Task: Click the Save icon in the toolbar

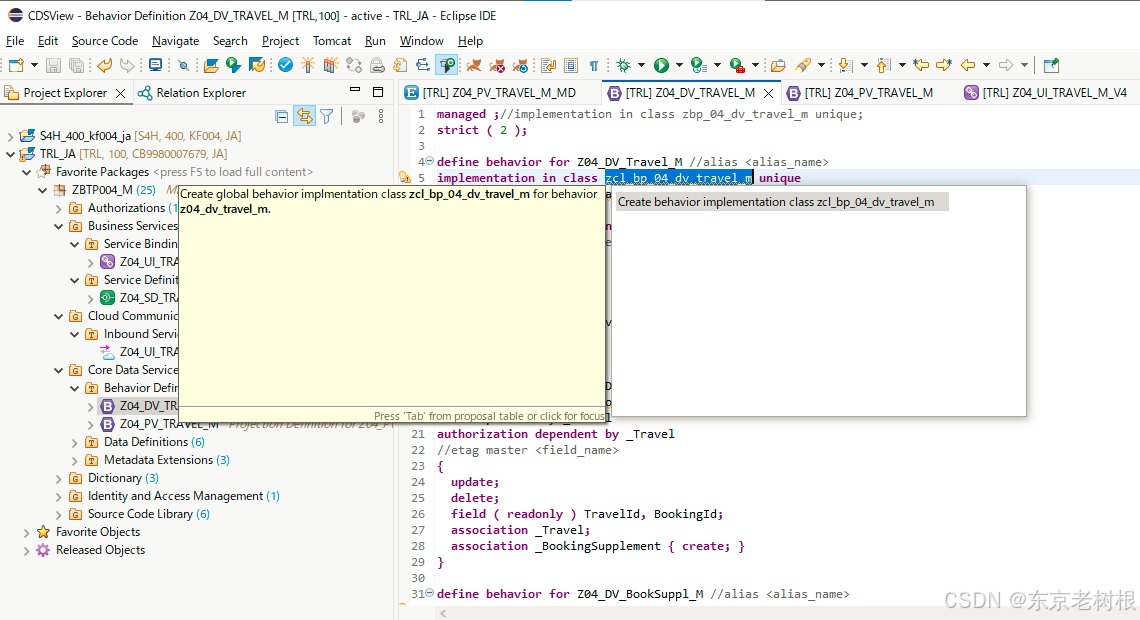Action: [x=51, y=64]
